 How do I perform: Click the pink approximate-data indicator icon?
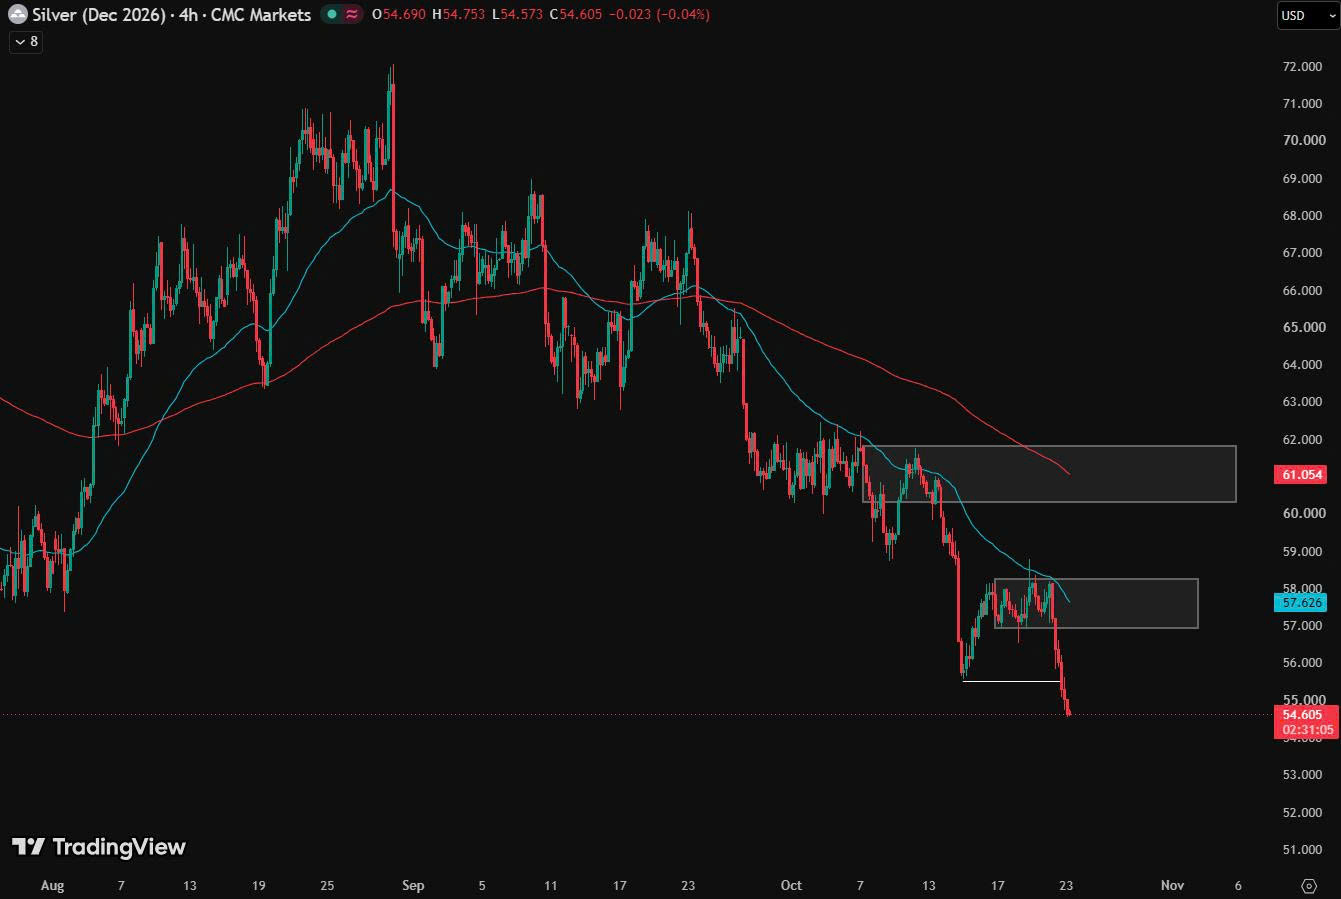tap(352, 14)
